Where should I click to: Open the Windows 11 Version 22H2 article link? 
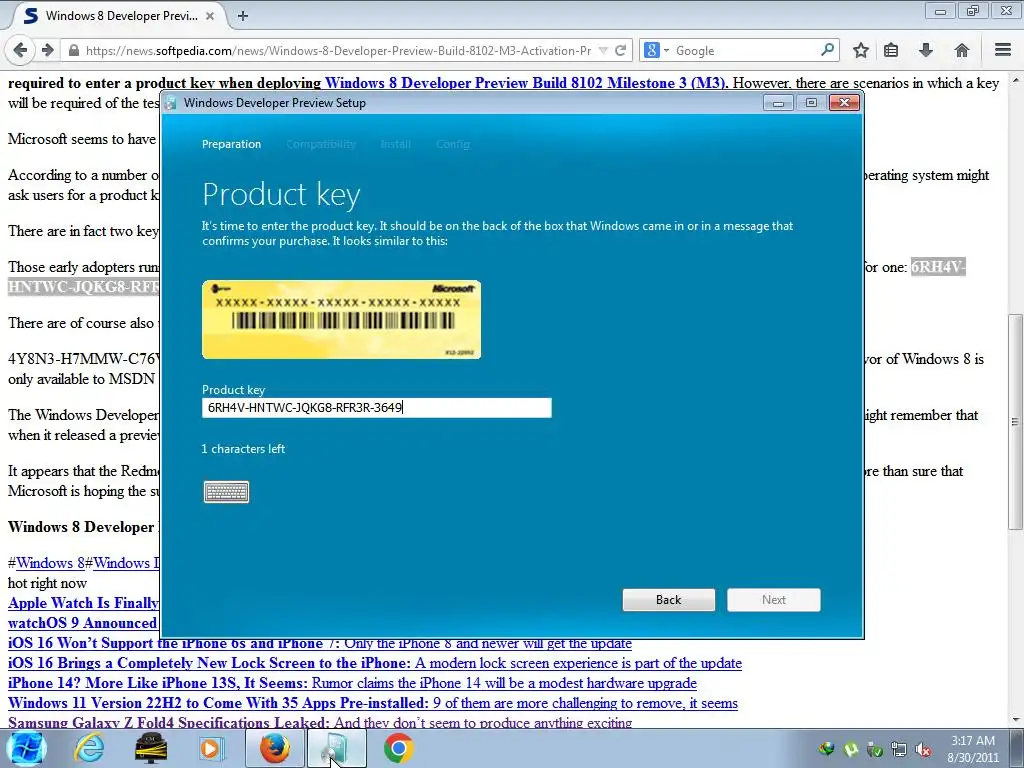(x=373, y=703)
